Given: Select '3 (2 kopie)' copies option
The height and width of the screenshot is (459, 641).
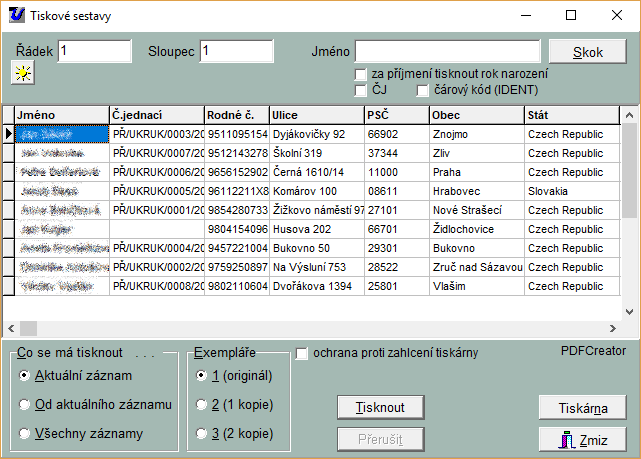Looking at the screenshot, I should pos(203,434).
